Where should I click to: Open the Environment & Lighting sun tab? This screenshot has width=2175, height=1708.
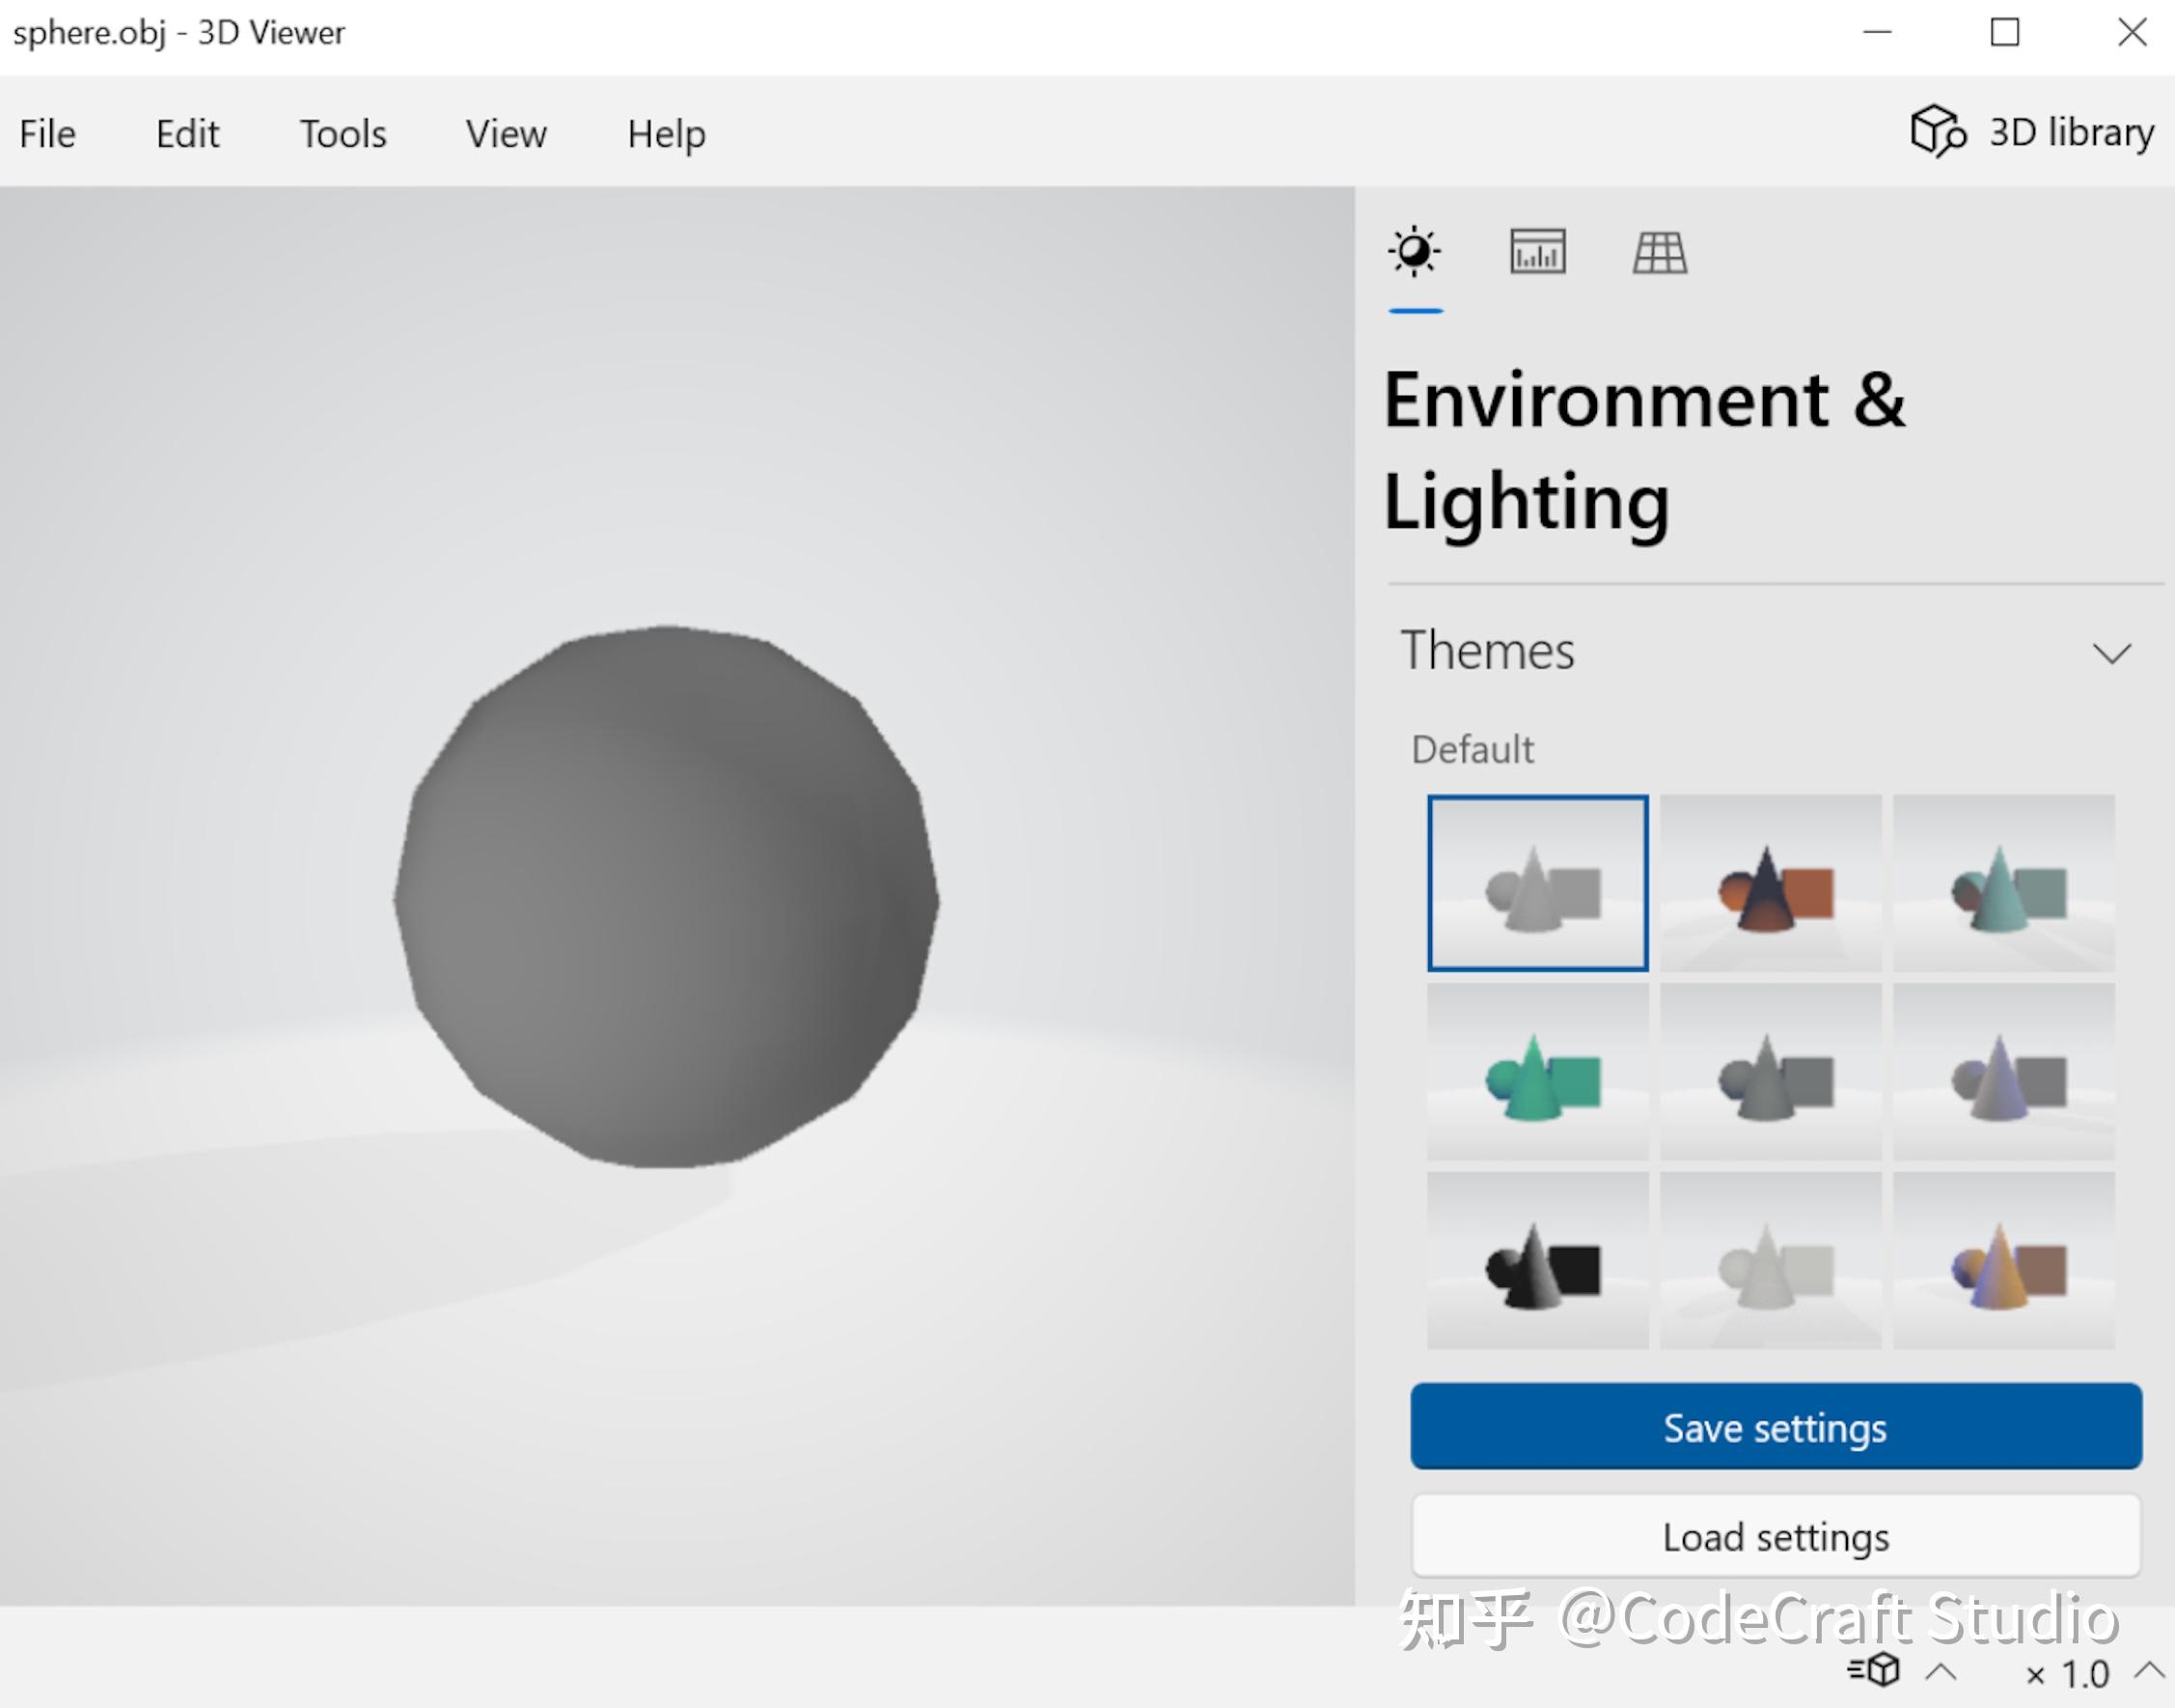1414,252
